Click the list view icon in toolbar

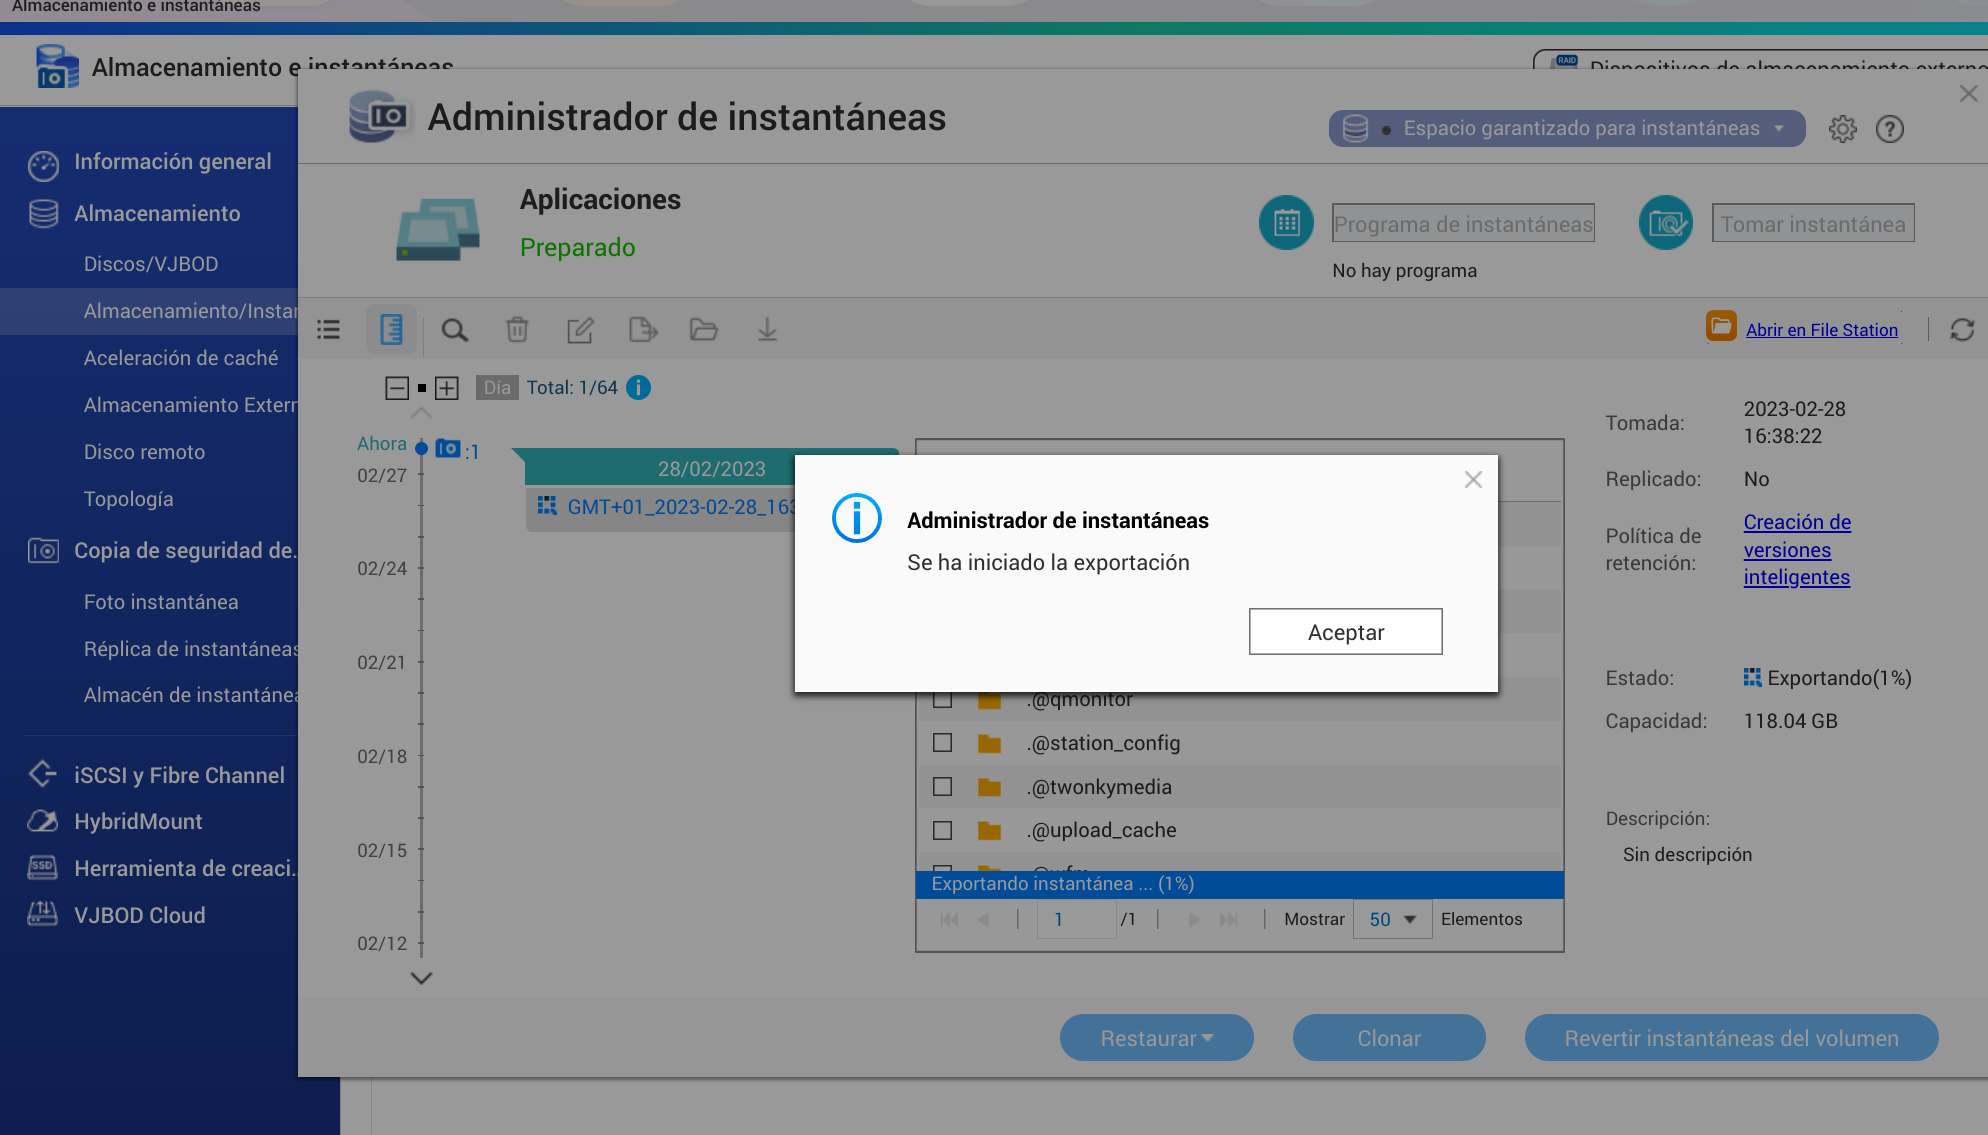(x=329, y=330)
